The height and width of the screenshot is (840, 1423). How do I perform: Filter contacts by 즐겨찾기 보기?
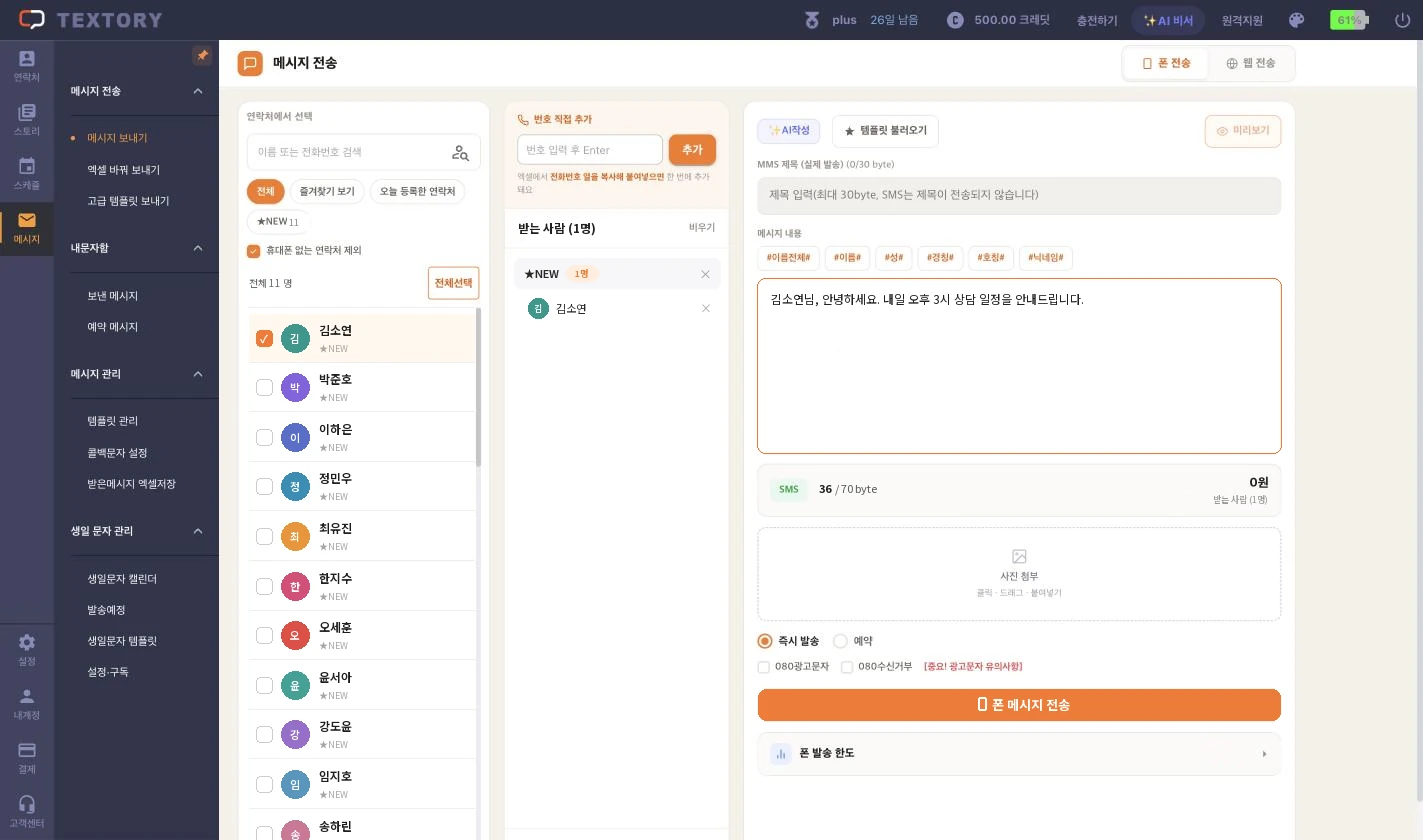pyautogui.click(x=327, y=191)
